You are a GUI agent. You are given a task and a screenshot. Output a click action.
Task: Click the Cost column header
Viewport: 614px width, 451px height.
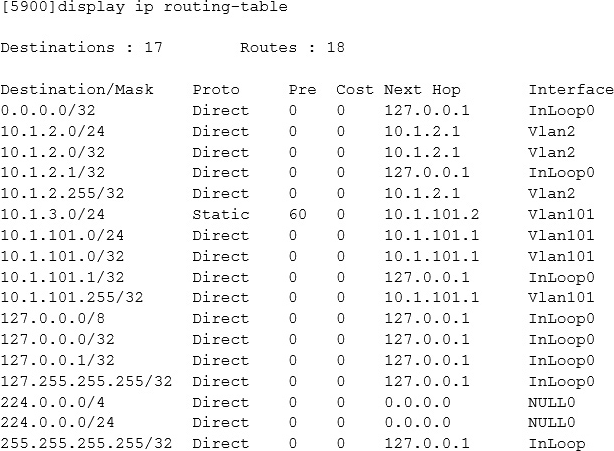(355, 90)
